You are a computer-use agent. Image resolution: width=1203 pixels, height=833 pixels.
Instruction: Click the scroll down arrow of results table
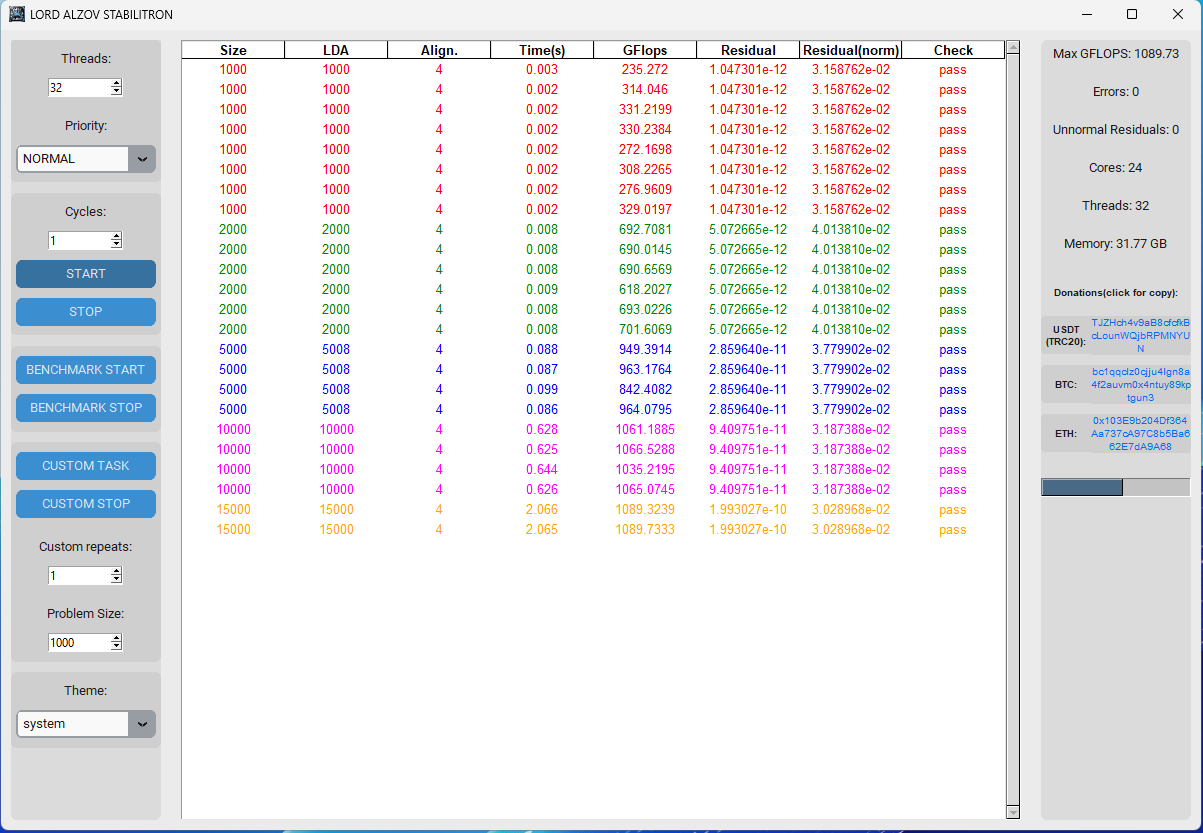(1012, 812)
